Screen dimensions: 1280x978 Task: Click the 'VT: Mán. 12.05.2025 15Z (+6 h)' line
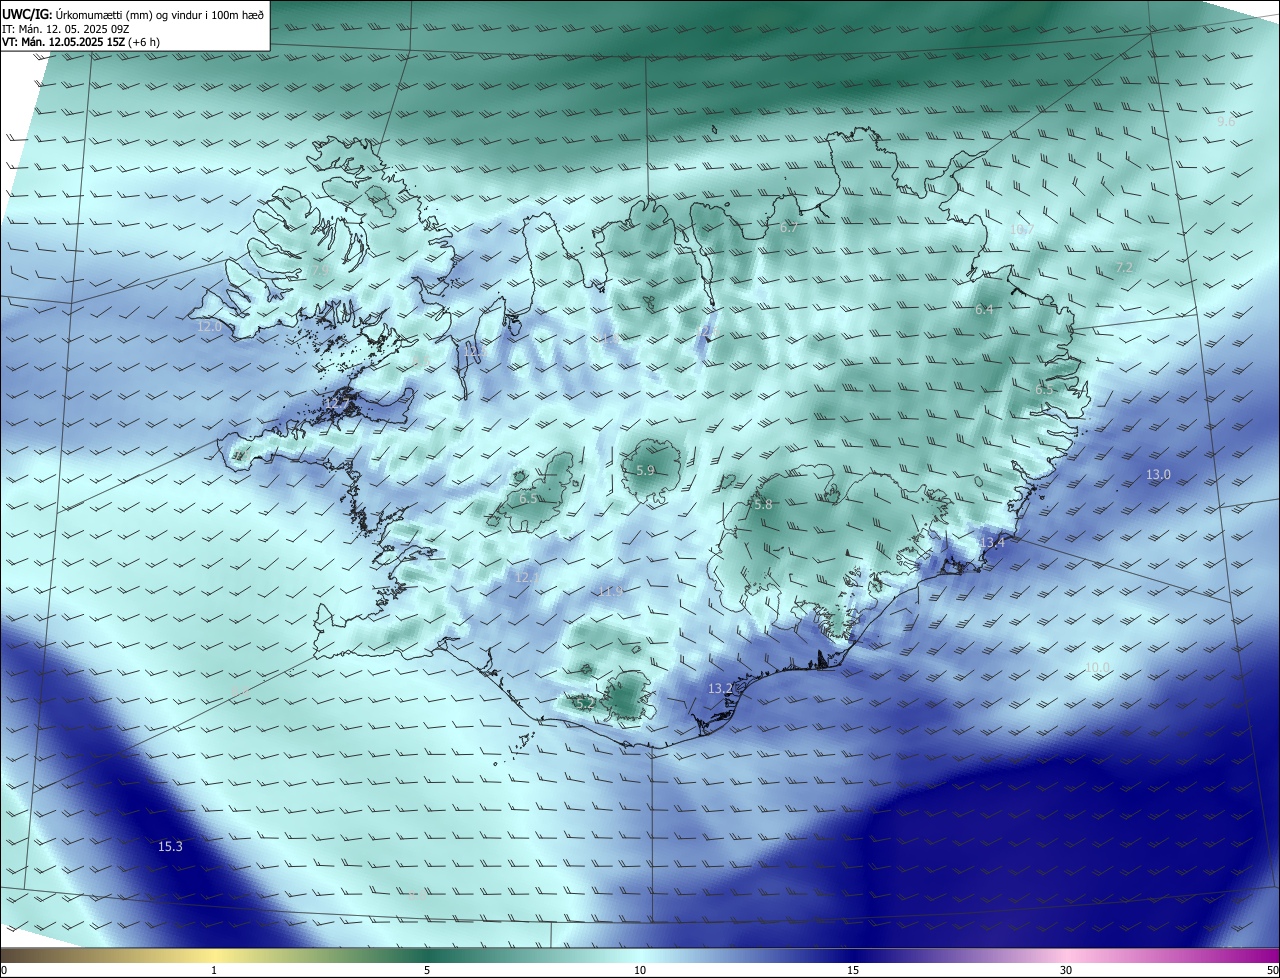pos(81,42)
